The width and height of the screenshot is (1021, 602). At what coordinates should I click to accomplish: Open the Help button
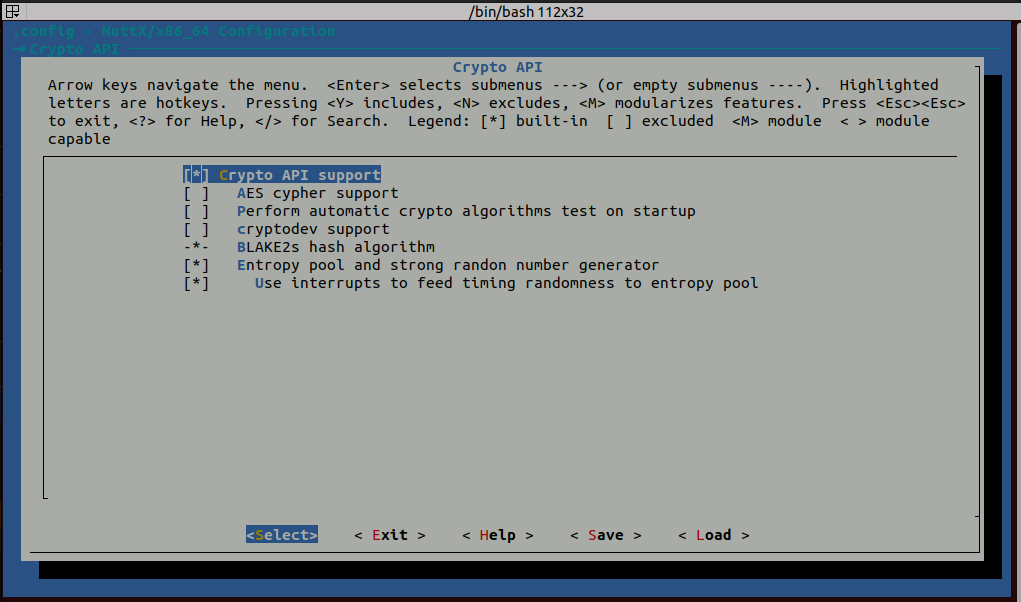[496, 535]
